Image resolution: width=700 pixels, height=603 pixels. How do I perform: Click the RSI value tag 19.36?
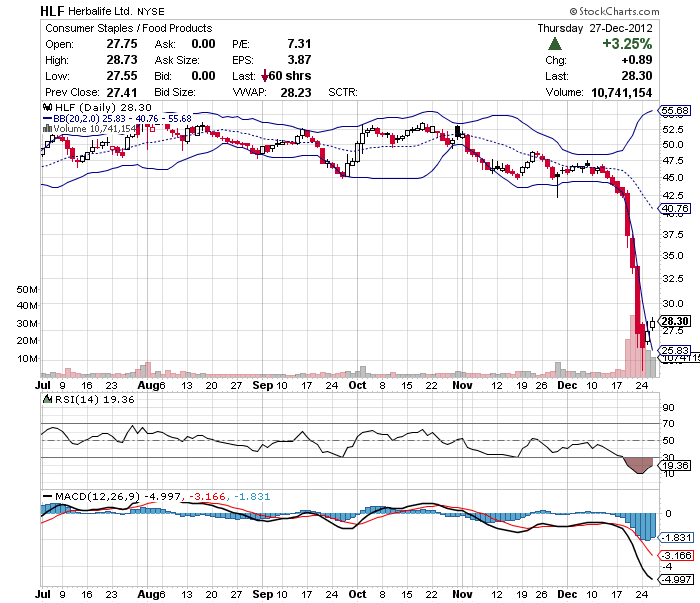click(675, 466)
